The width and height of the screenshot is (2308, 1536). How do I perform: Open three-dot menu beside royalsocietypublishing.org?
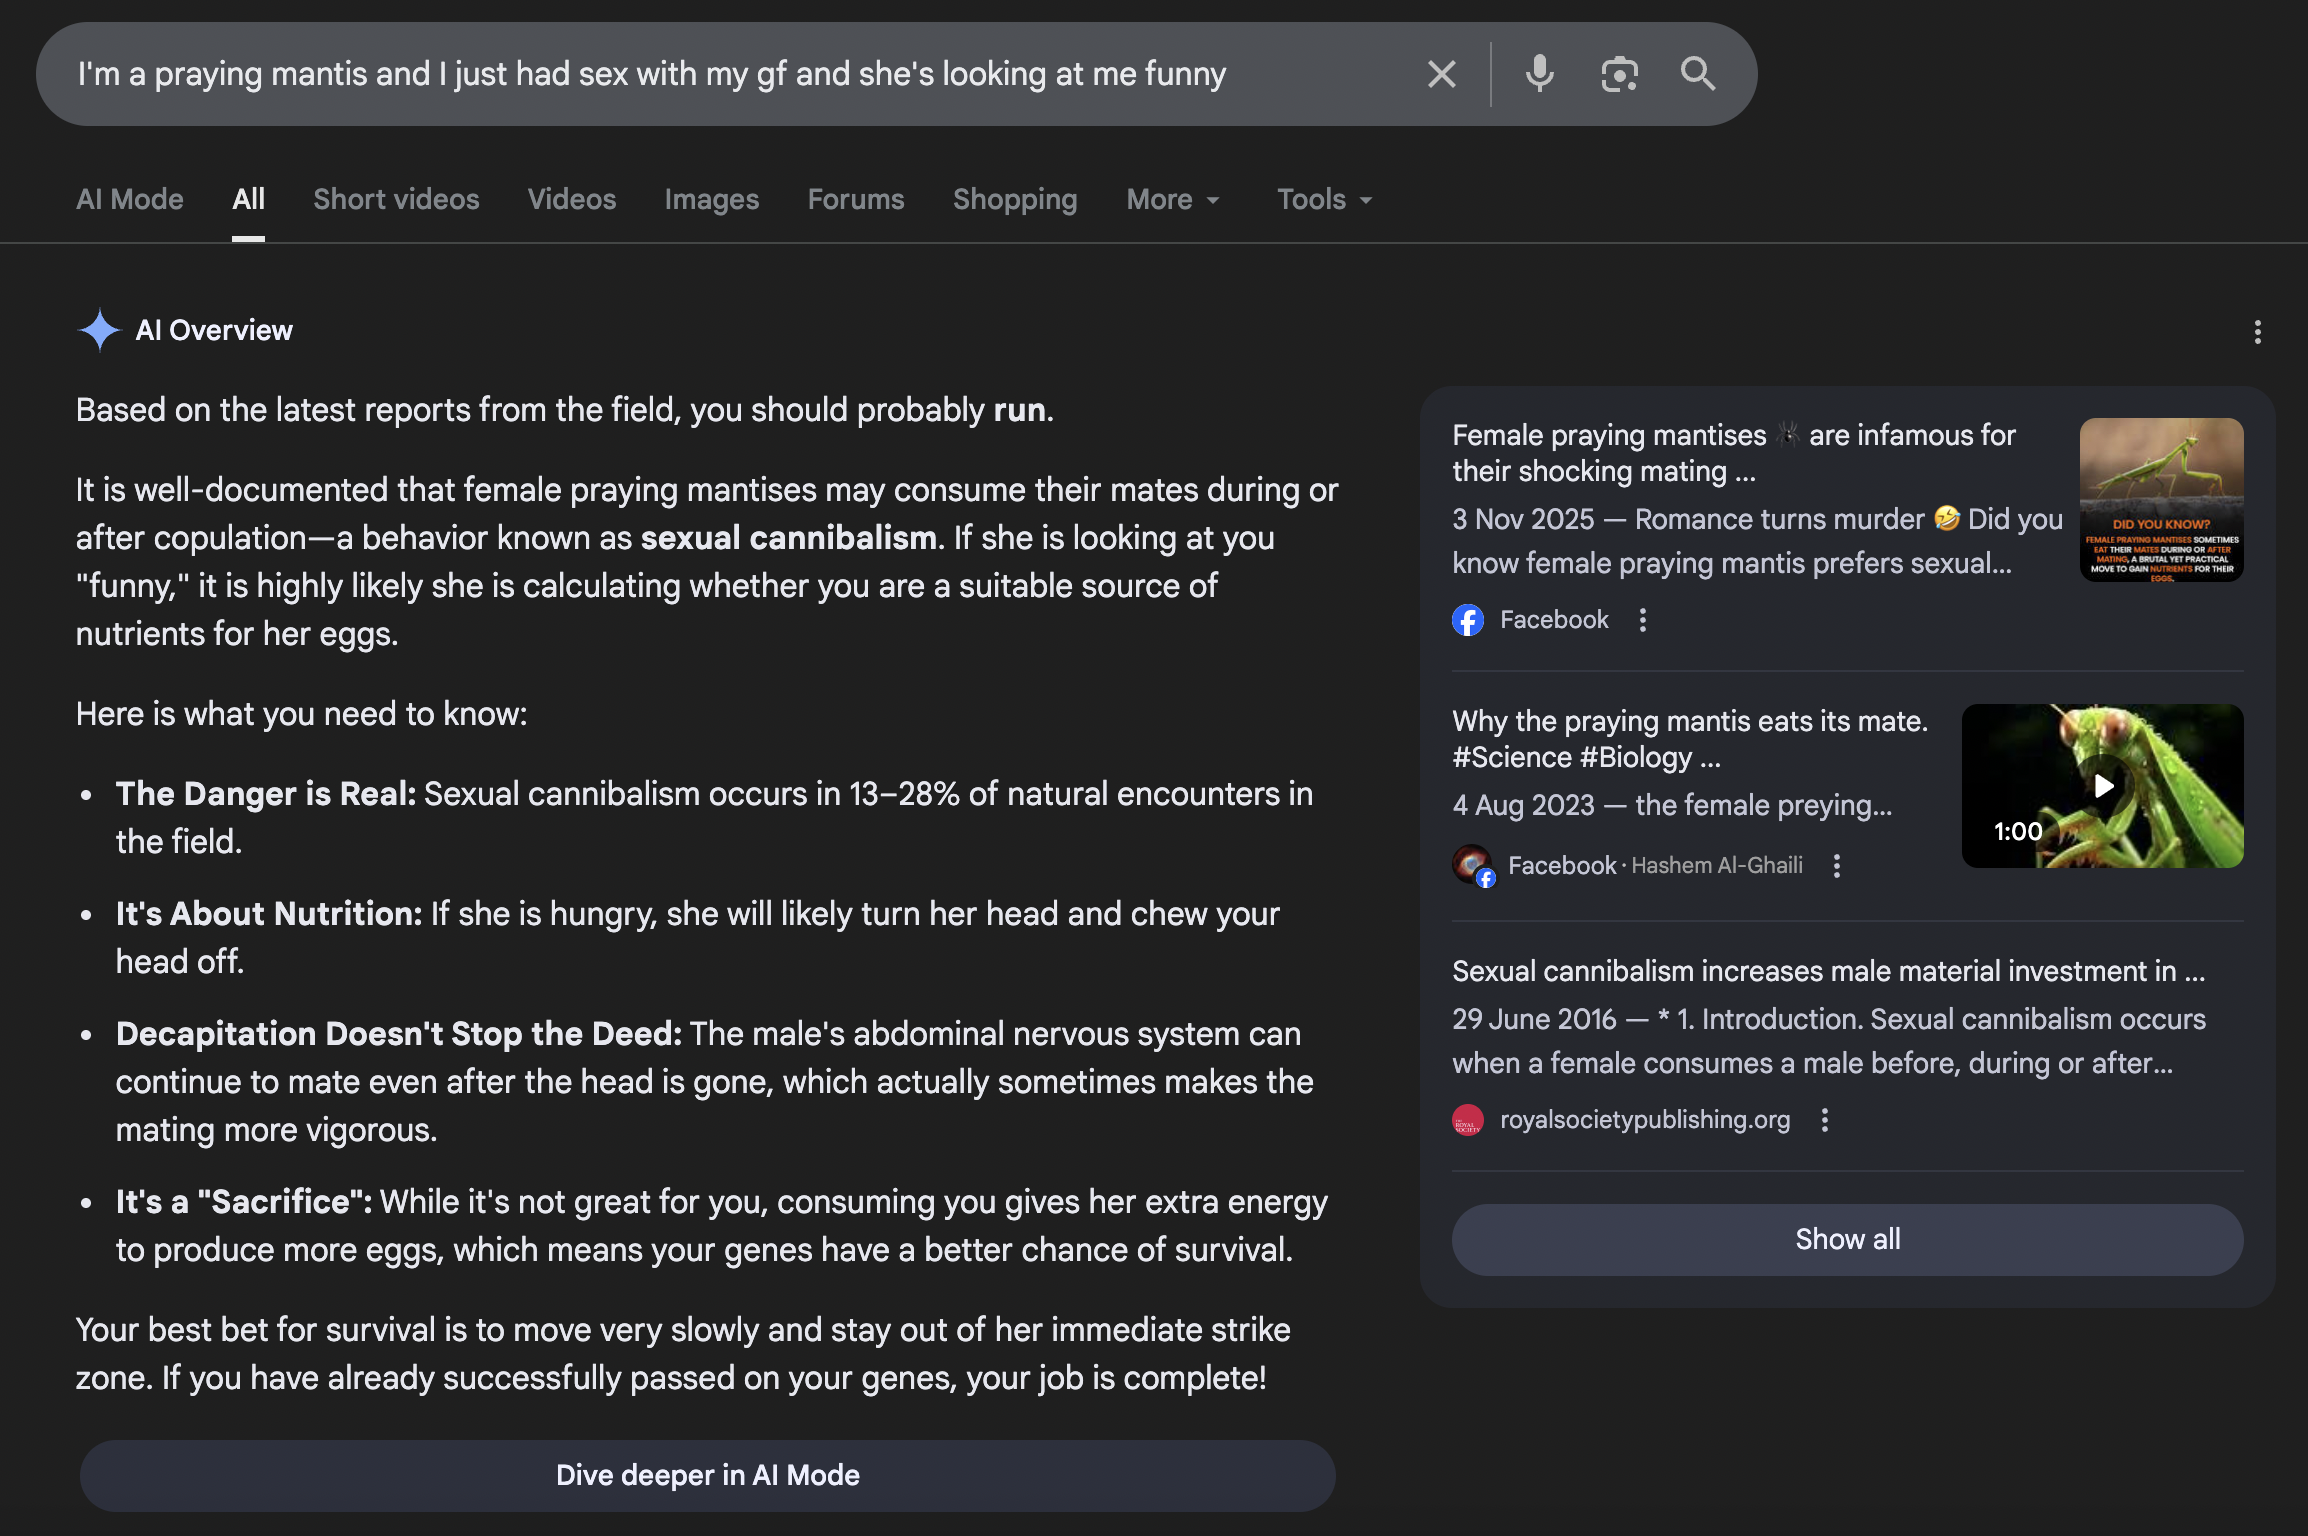pyautogui.click(x=1825, y=1120)
